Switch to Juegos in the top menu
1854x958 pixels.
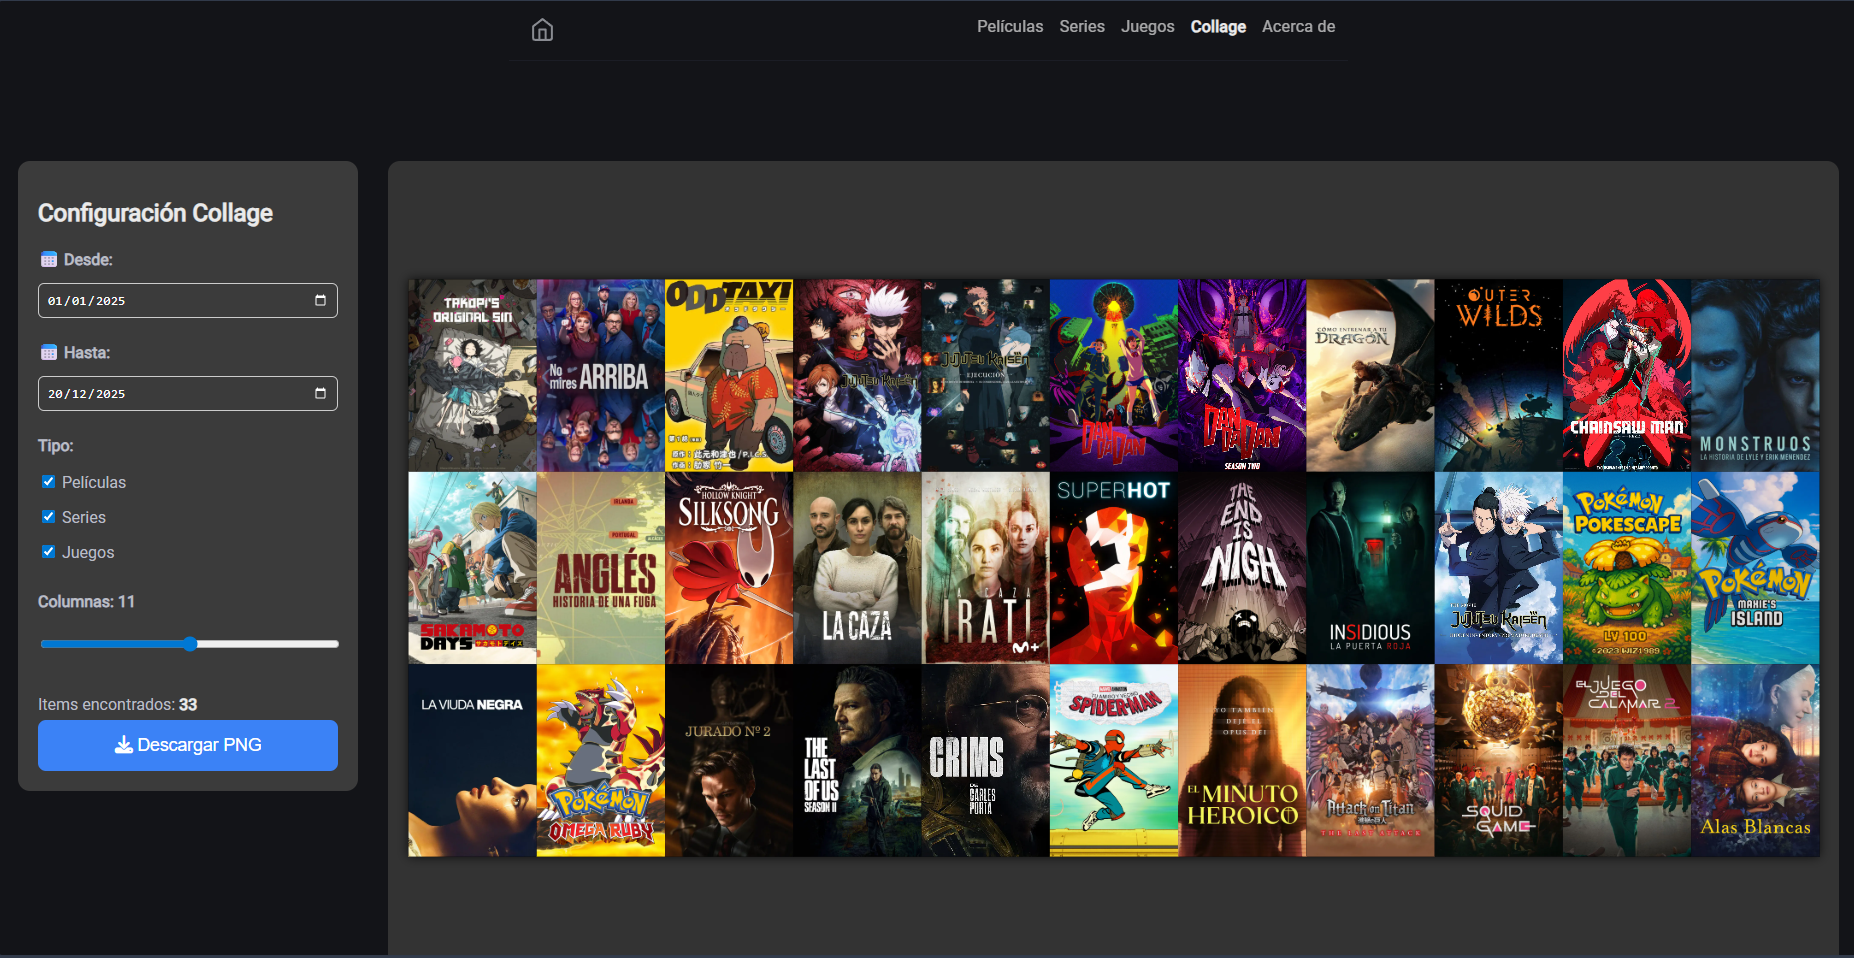(x=1148, y=27)
